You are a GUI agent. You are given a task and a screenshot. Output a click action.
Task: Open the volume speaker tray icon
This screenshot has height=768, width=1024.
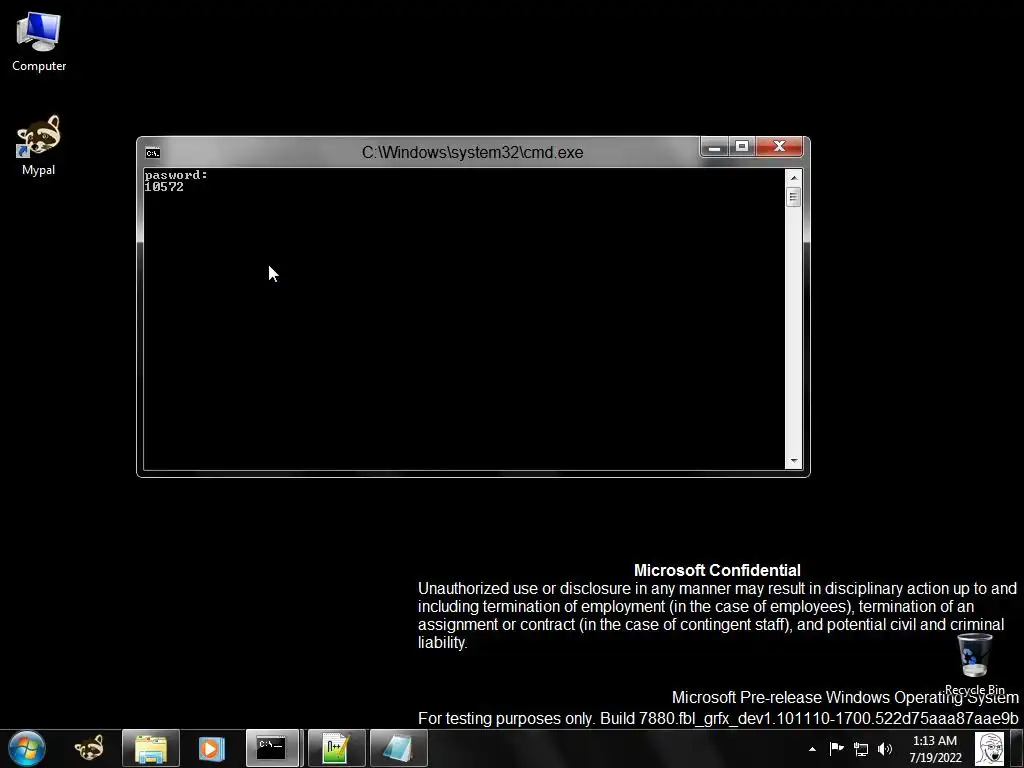pos(885,749)
